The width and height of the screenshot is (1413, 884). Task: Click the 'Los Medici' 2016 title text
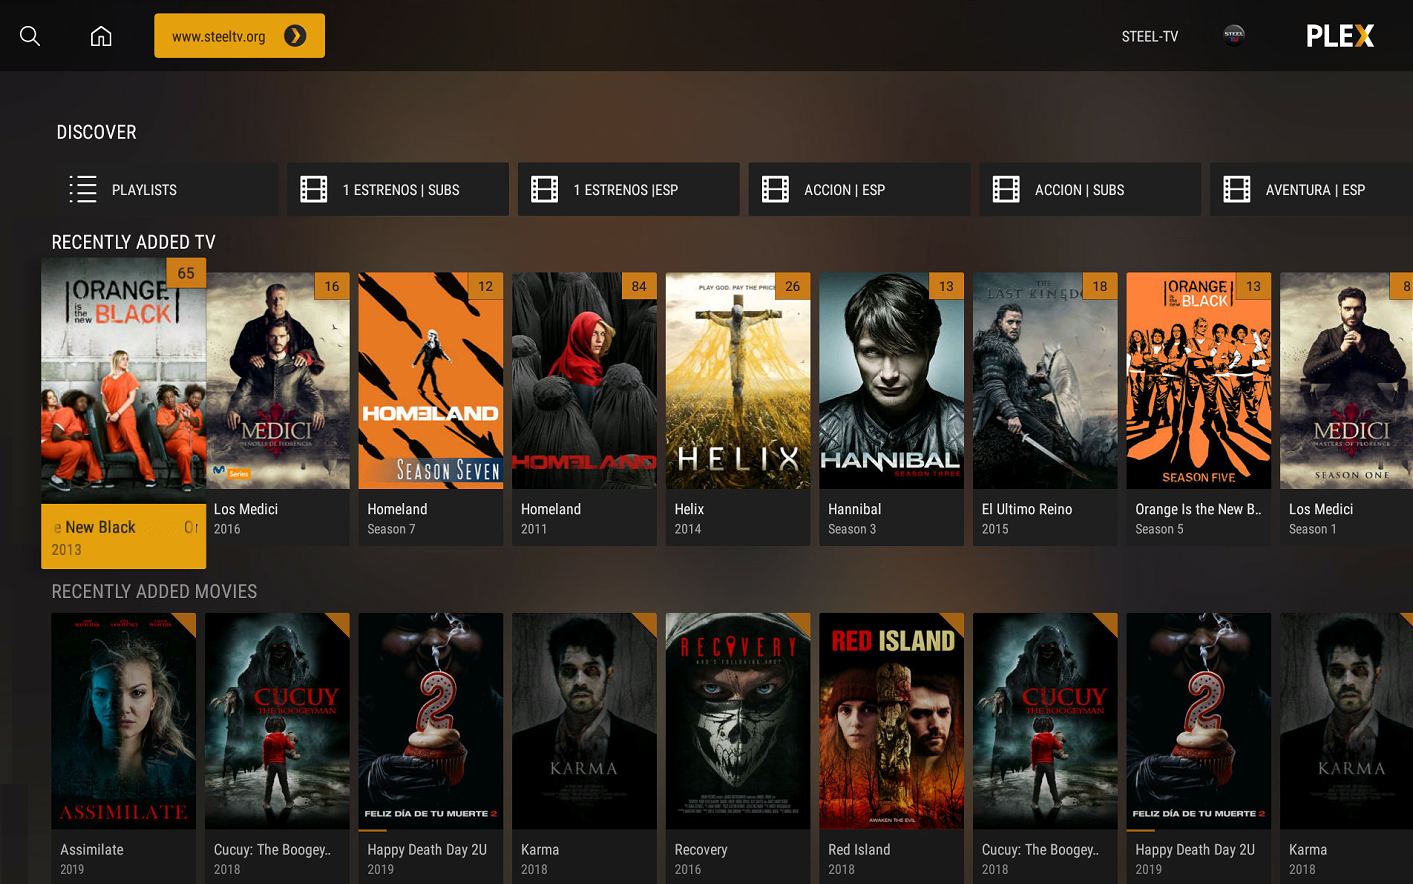click(246, 509)
